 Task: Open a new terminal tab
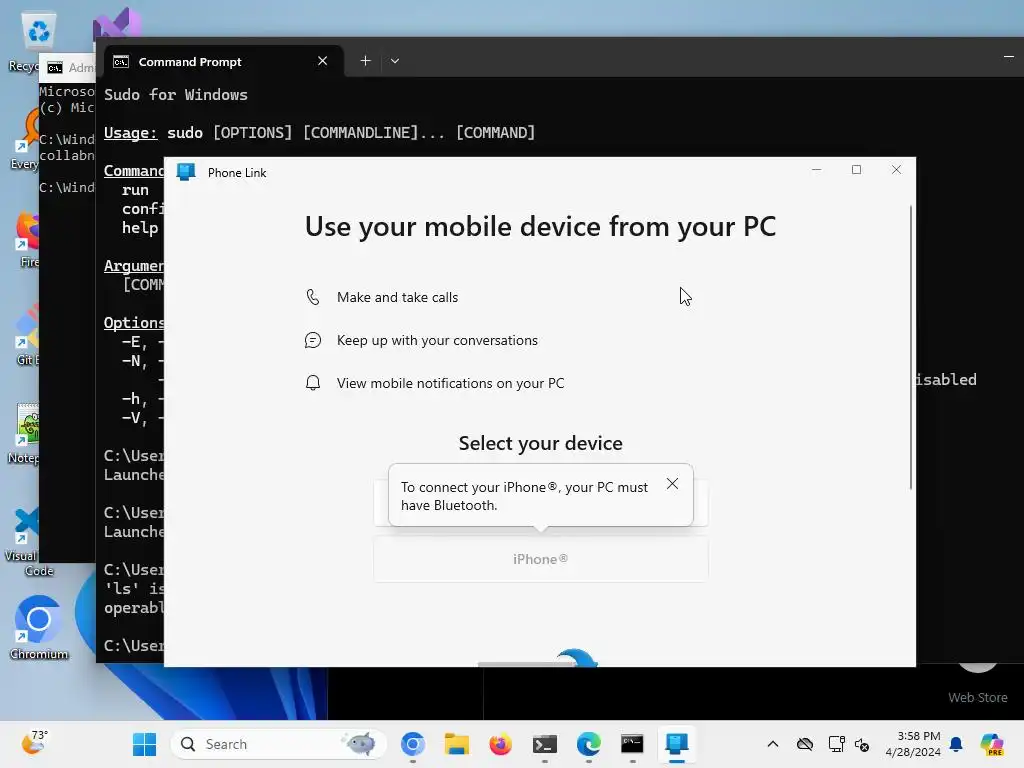pos(366,61)
